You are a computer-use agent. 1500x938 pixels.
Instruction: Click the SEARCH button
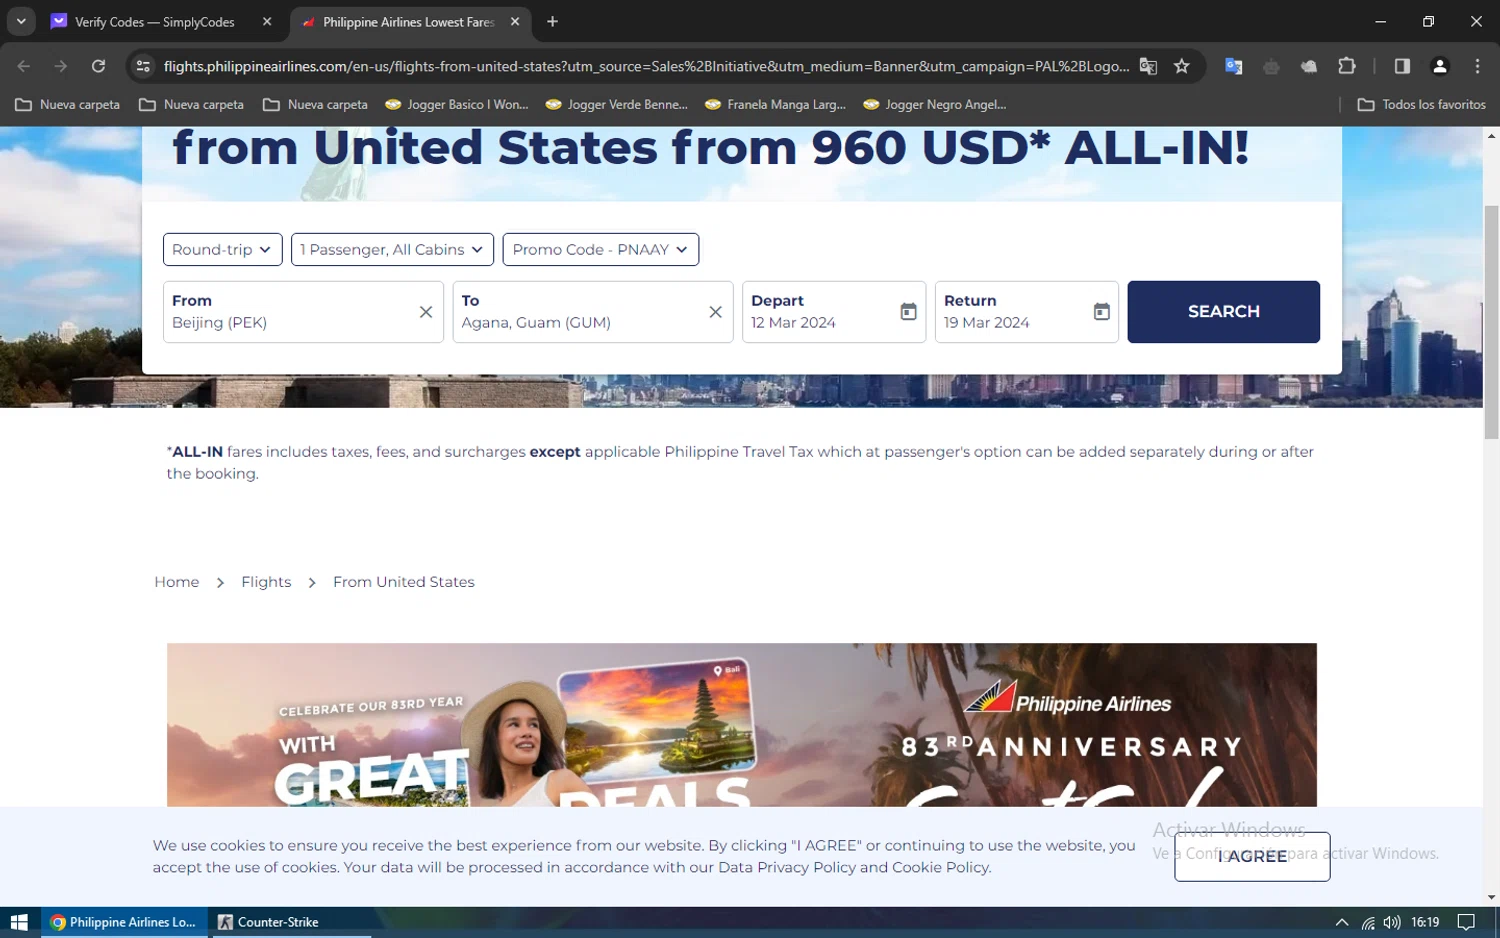(x=1223, y=312)
